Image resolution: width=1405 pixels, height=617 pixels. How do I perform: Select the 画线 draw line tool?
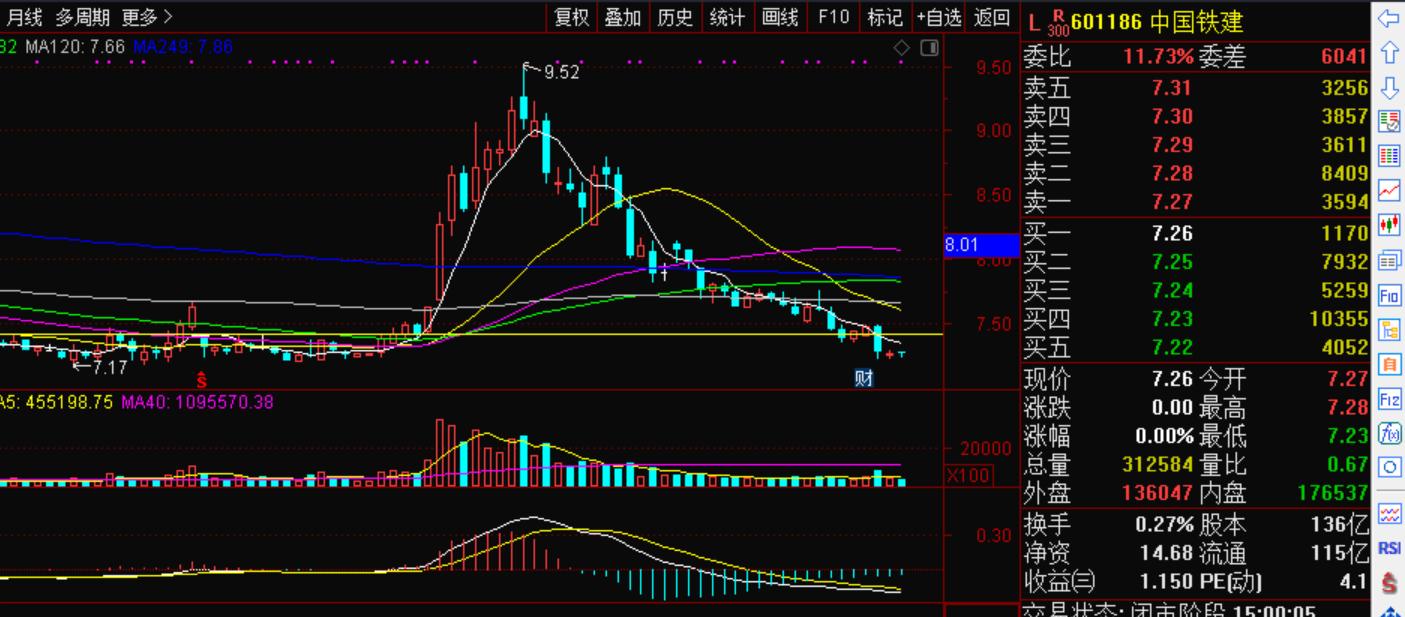[779, 17]
